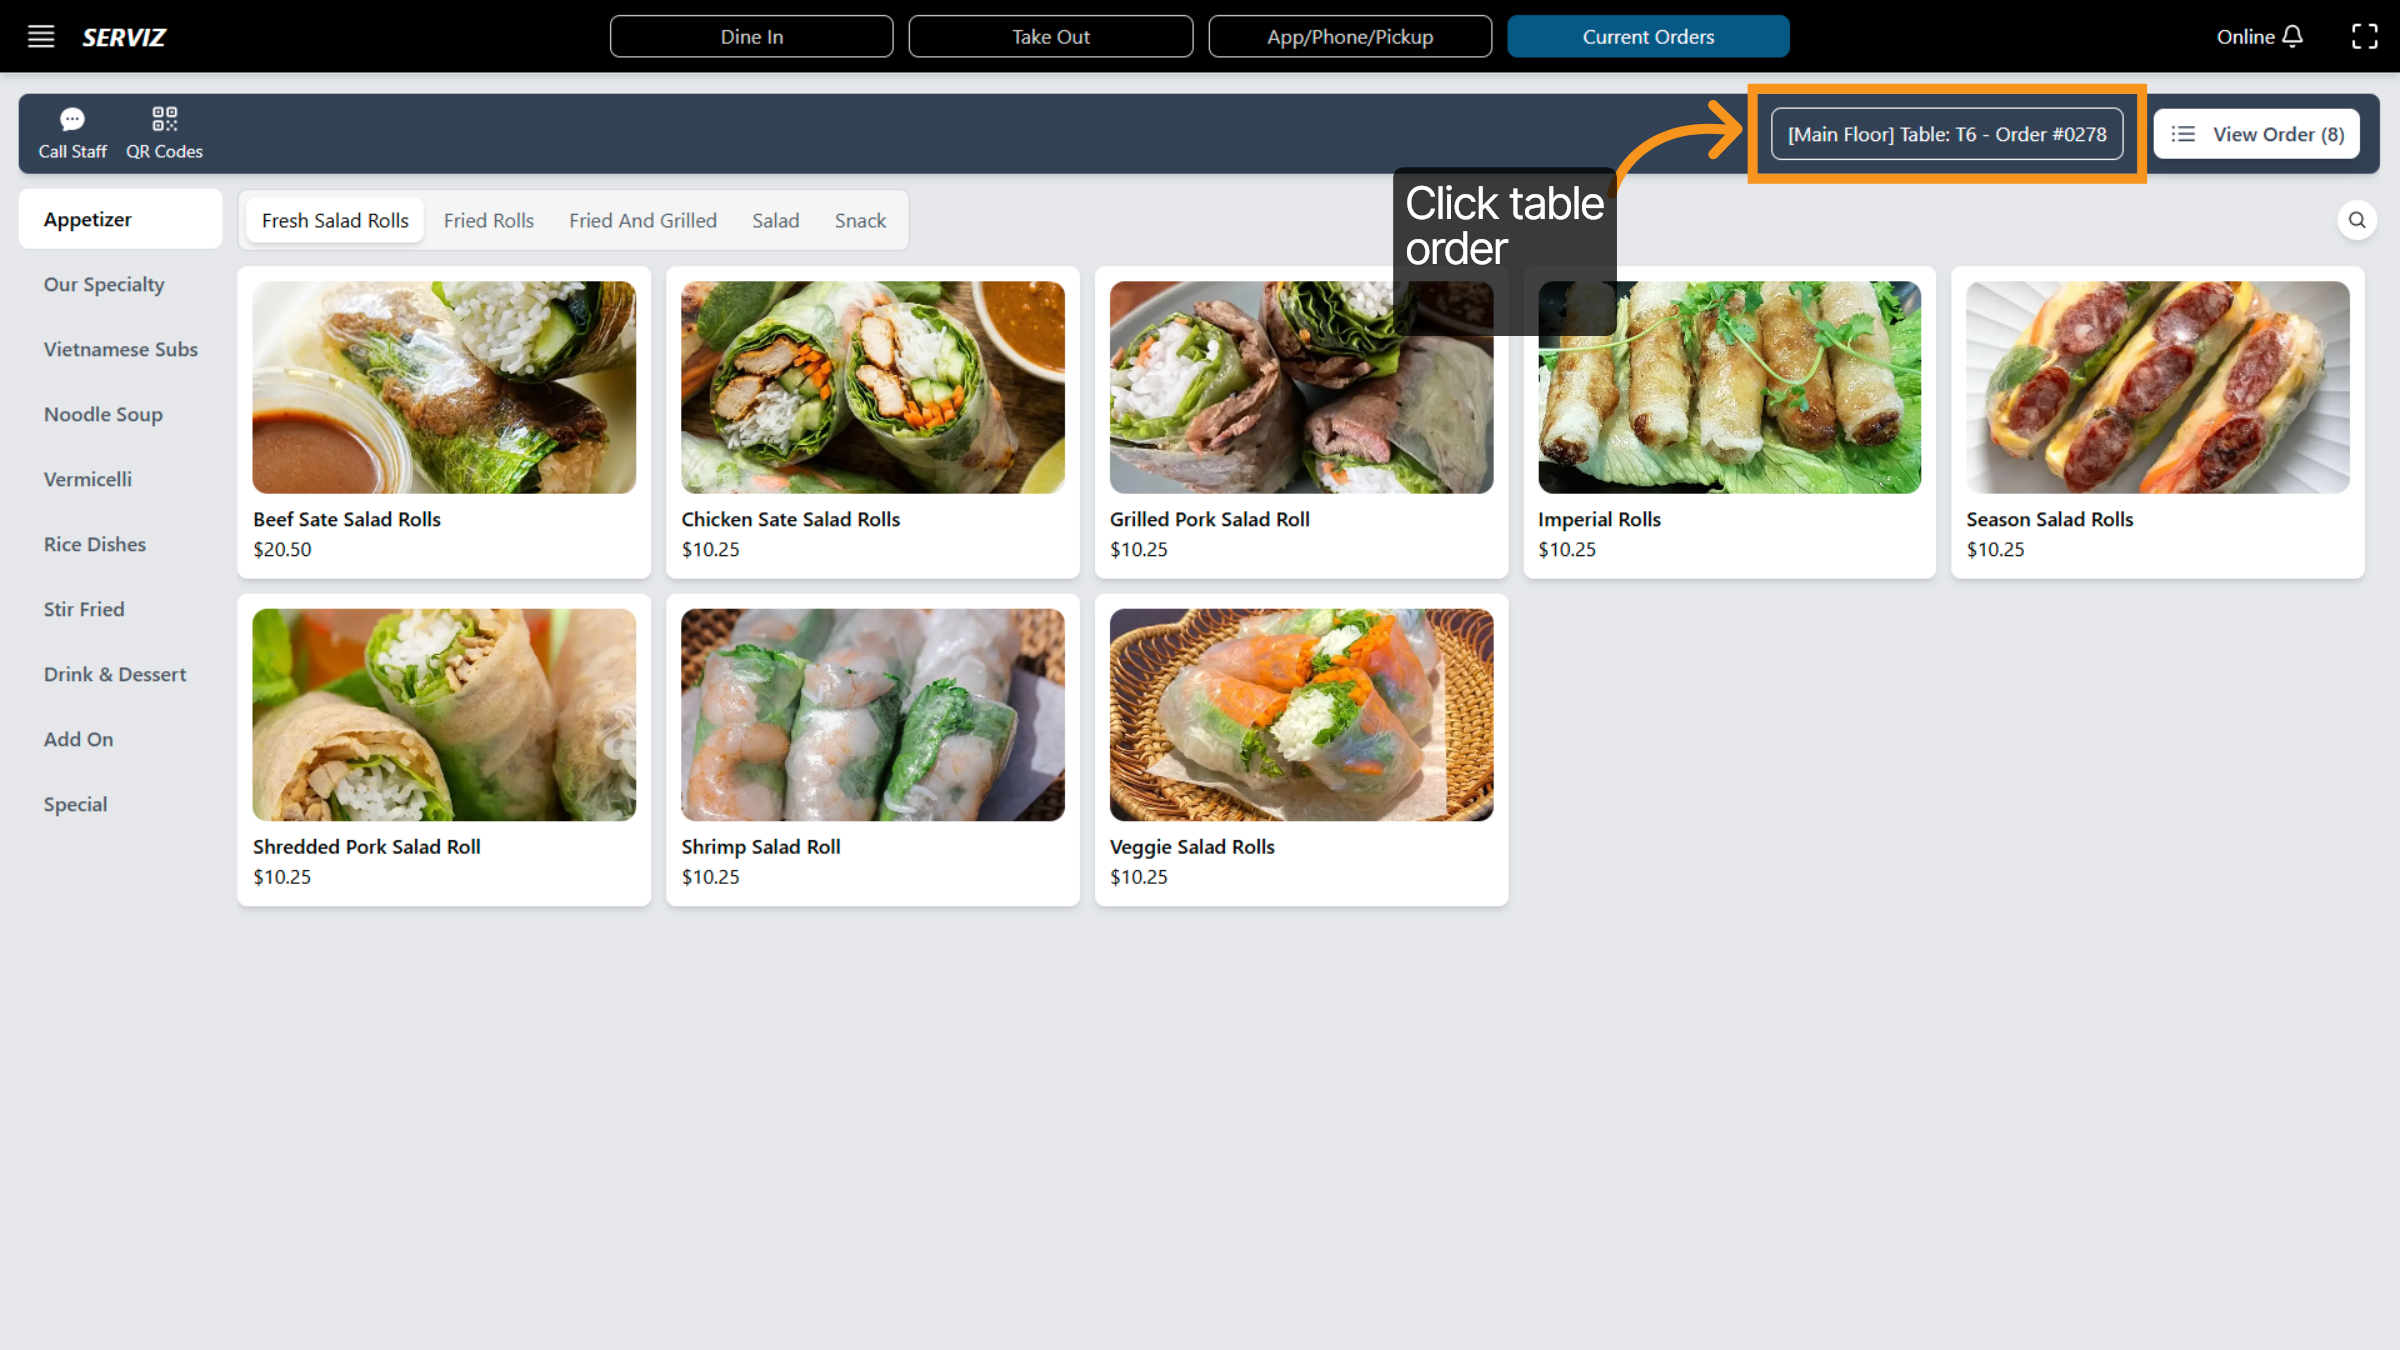Viewport: 2400px width, 1350px height.
Task: Select the Imperial Rolls item card
Action: (x=1729, y=420)
